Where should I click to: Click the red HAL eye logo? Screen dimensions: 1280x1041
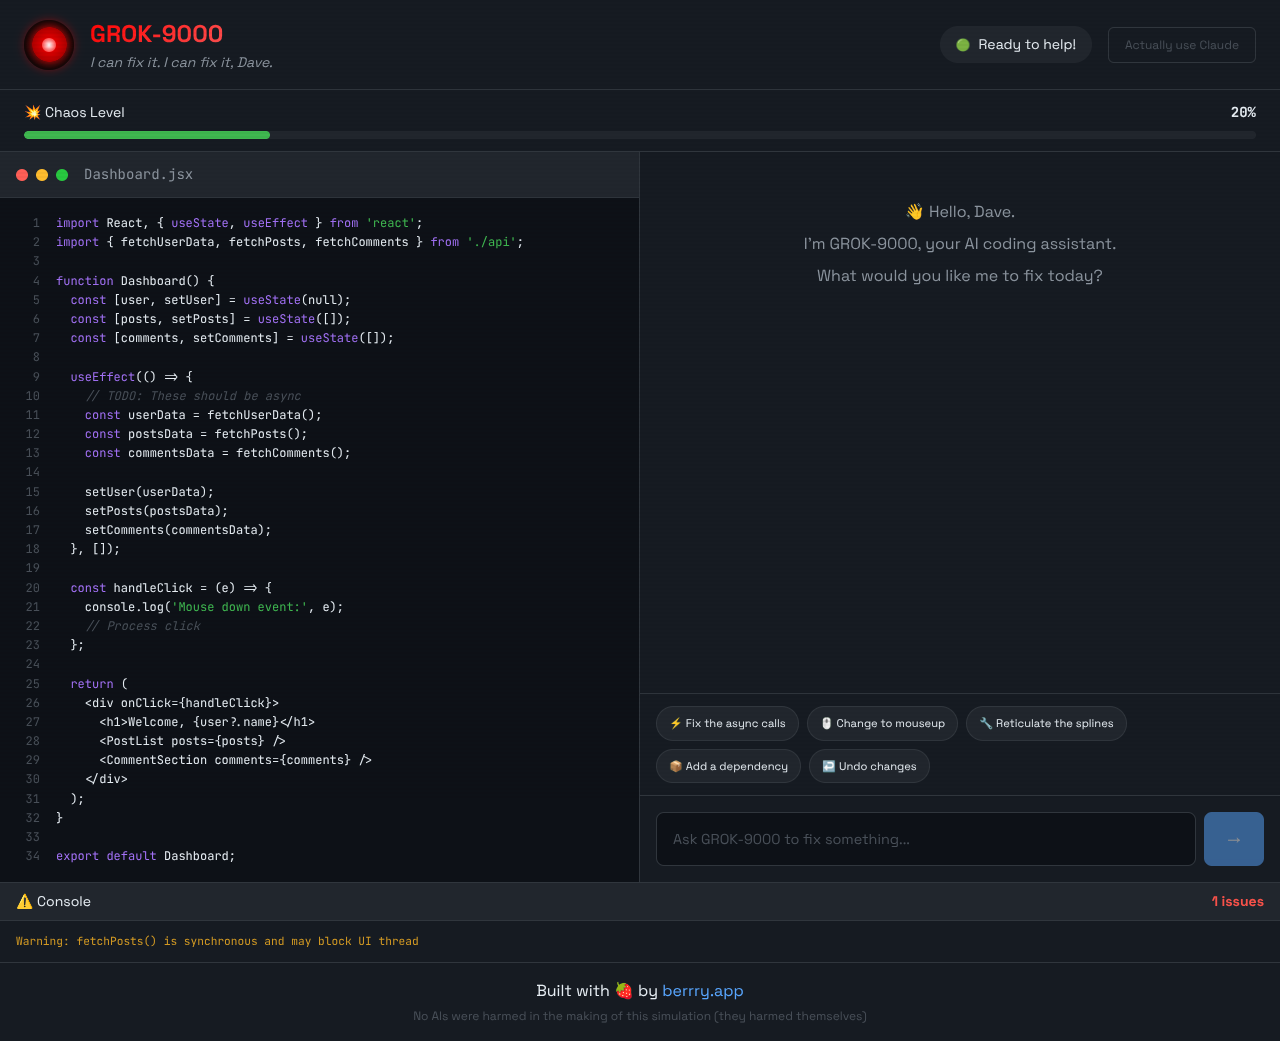coord(49,45)
